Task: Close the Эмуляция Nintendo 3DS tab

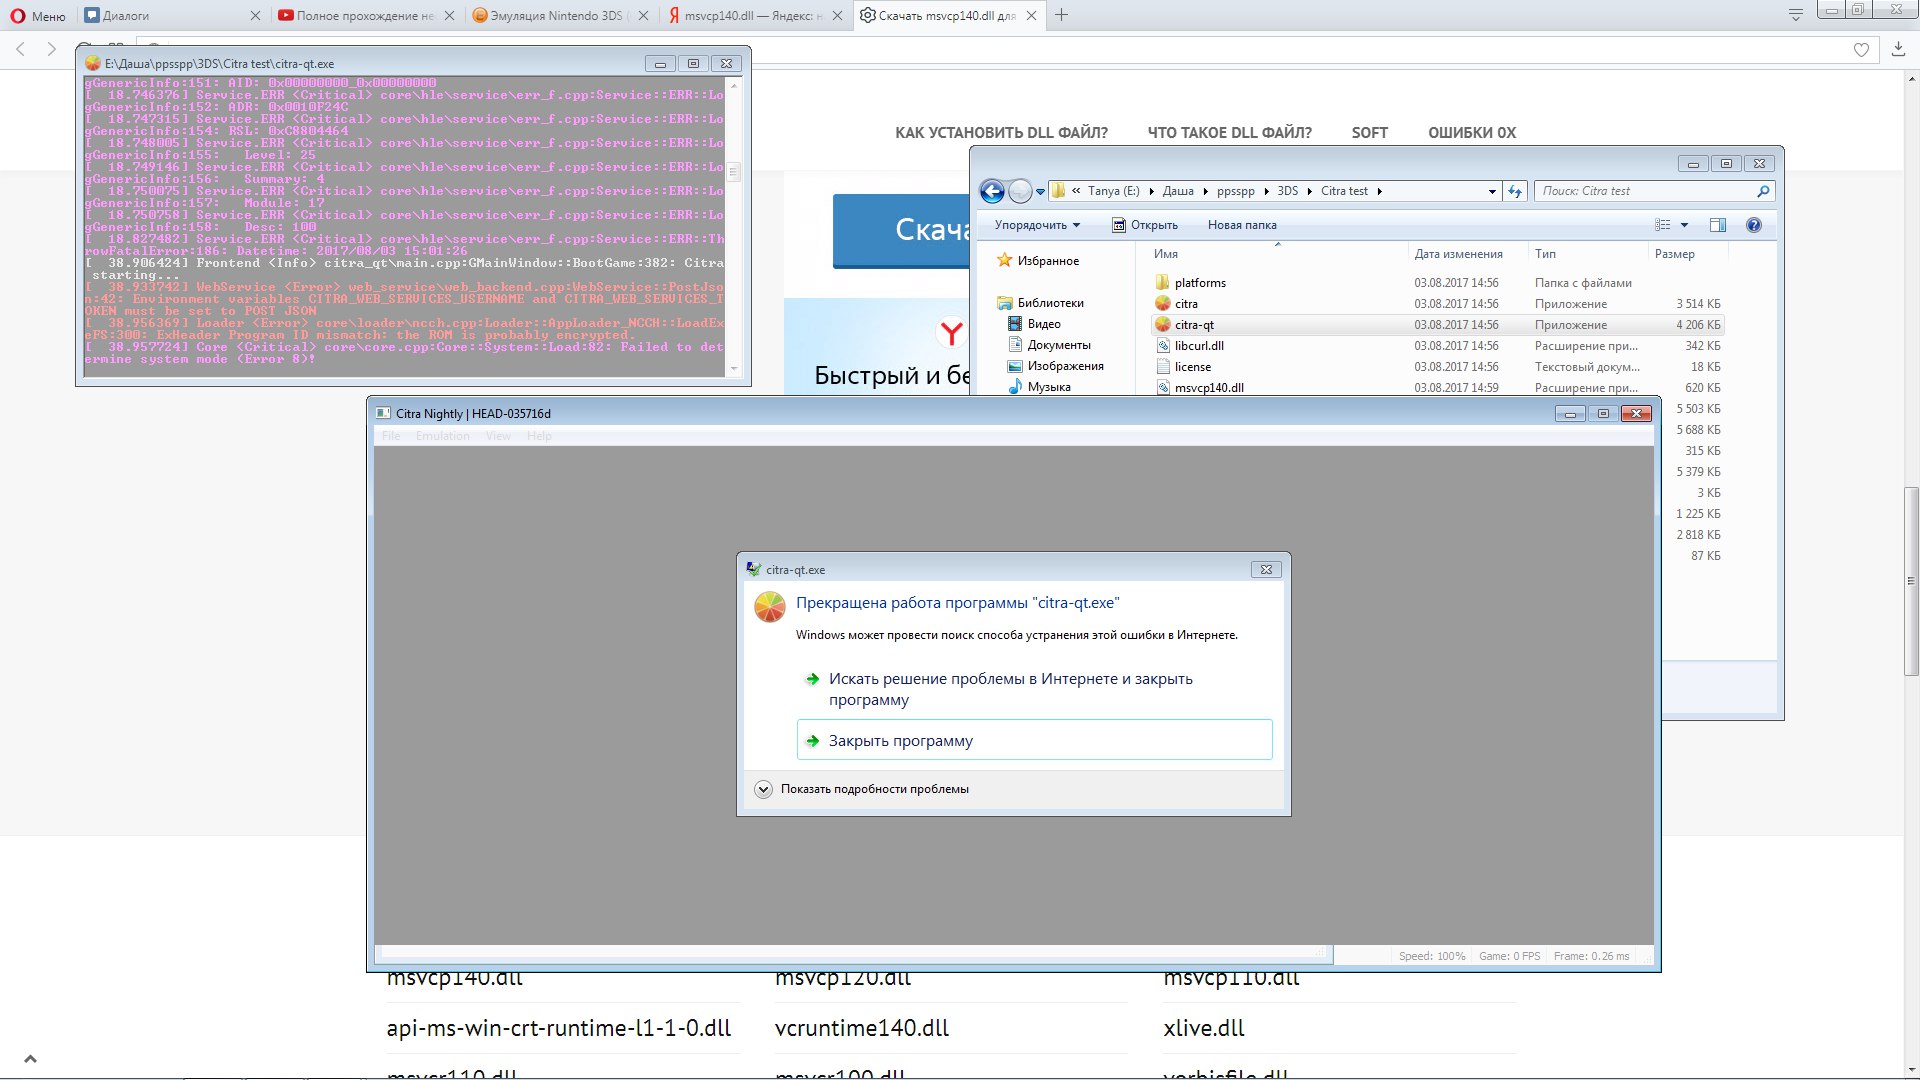Action: pyautogui.click(x=643, y=15)
